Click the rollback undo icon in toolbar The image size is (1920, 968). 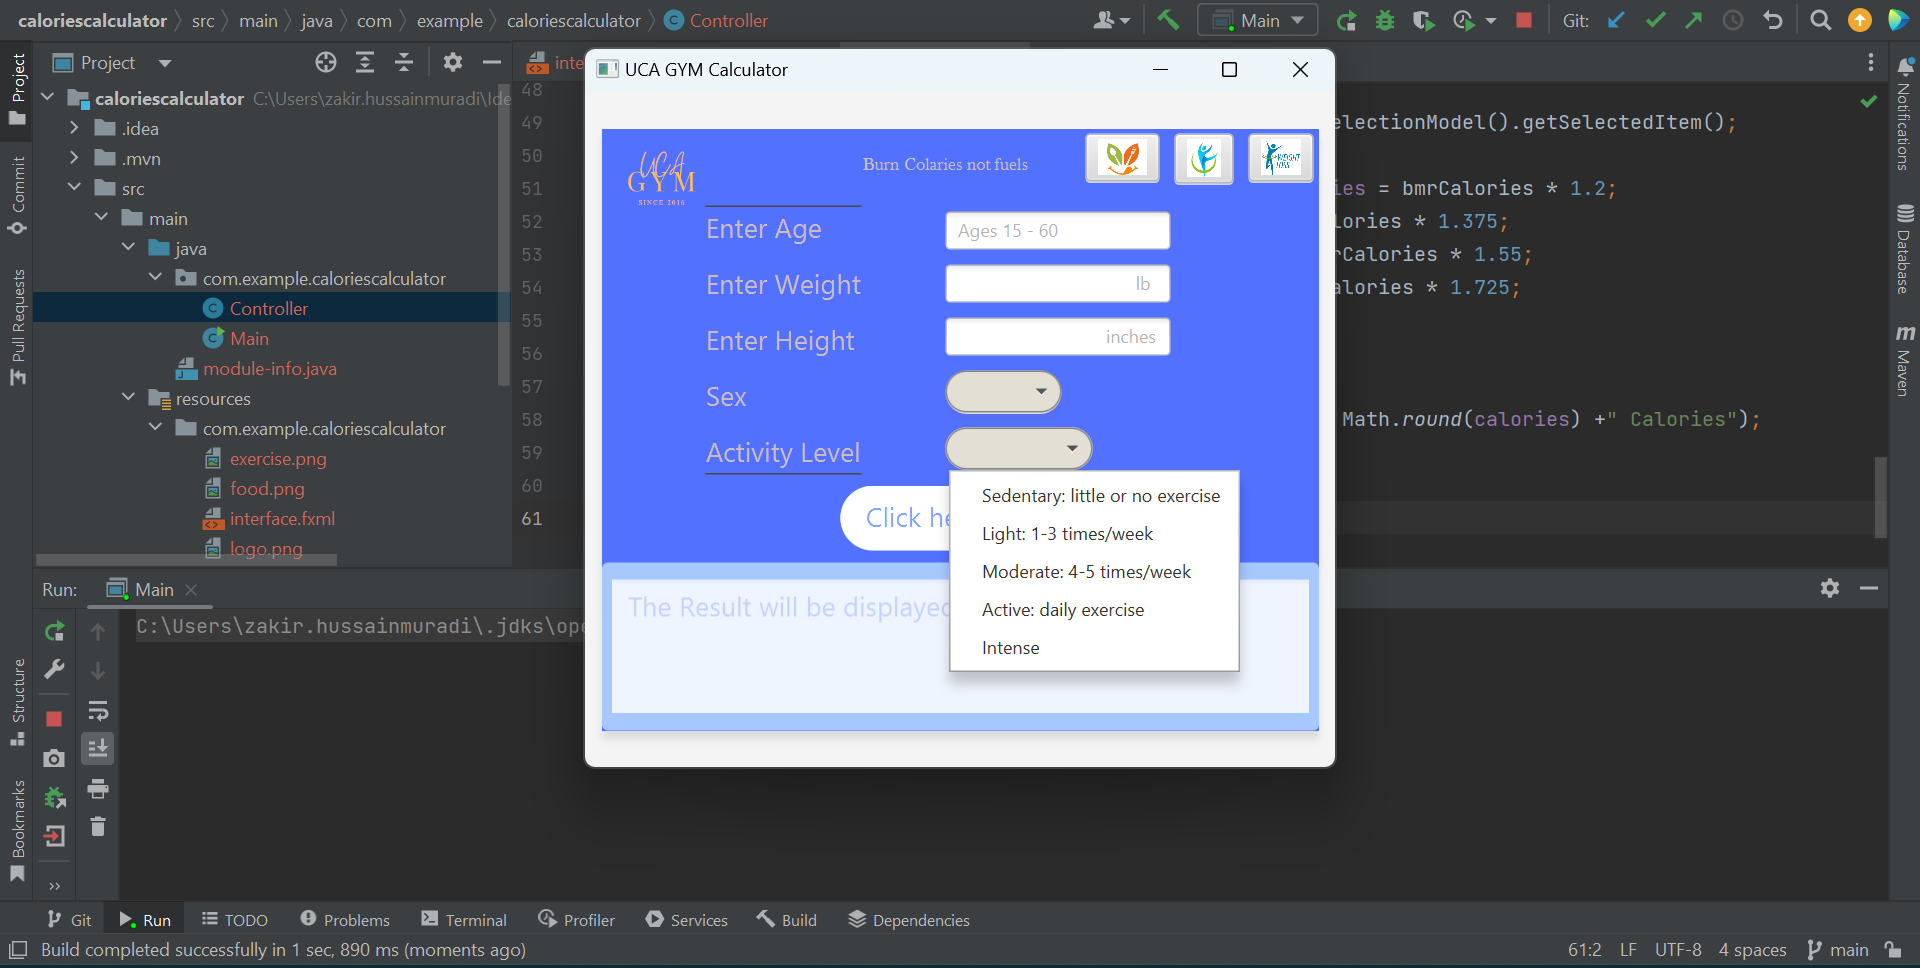(x=1773, y=20)
